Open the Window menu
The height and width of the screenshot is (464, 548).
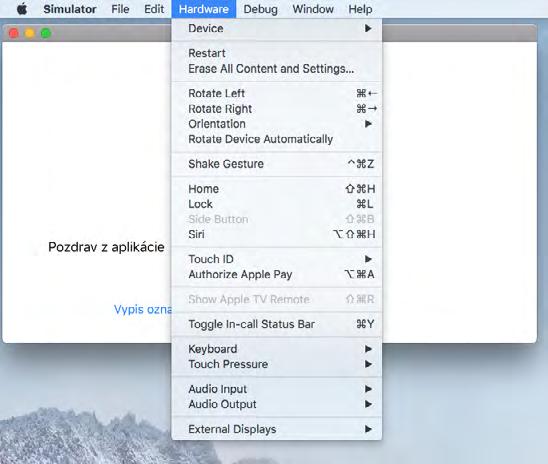click(x=313, y=9)
